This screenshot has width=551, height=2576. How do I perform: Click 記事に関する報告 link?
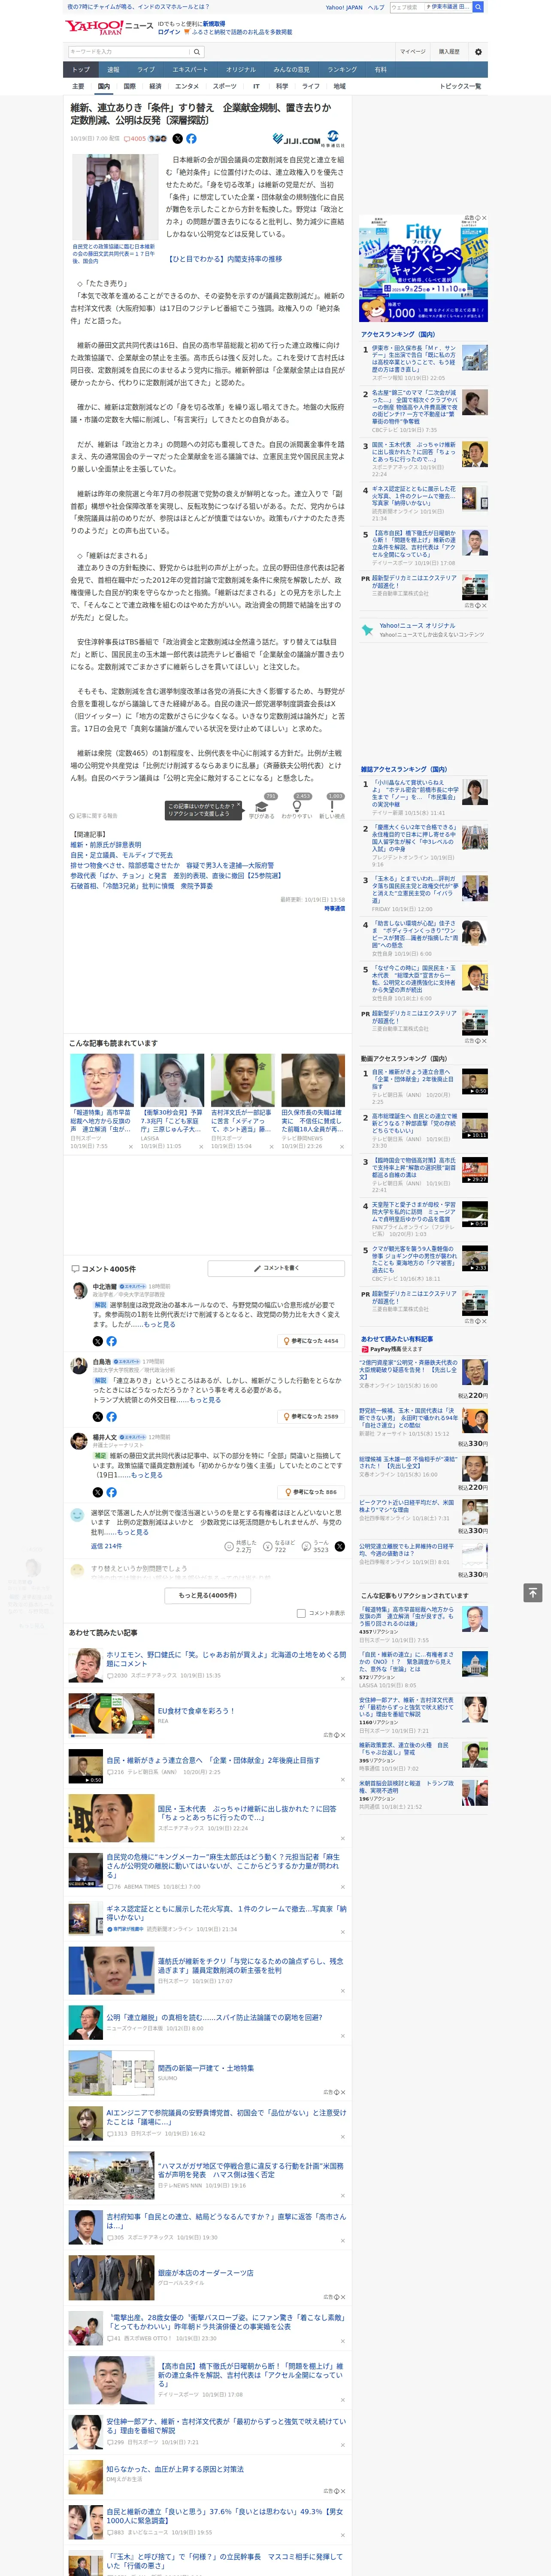coord(93,816)
